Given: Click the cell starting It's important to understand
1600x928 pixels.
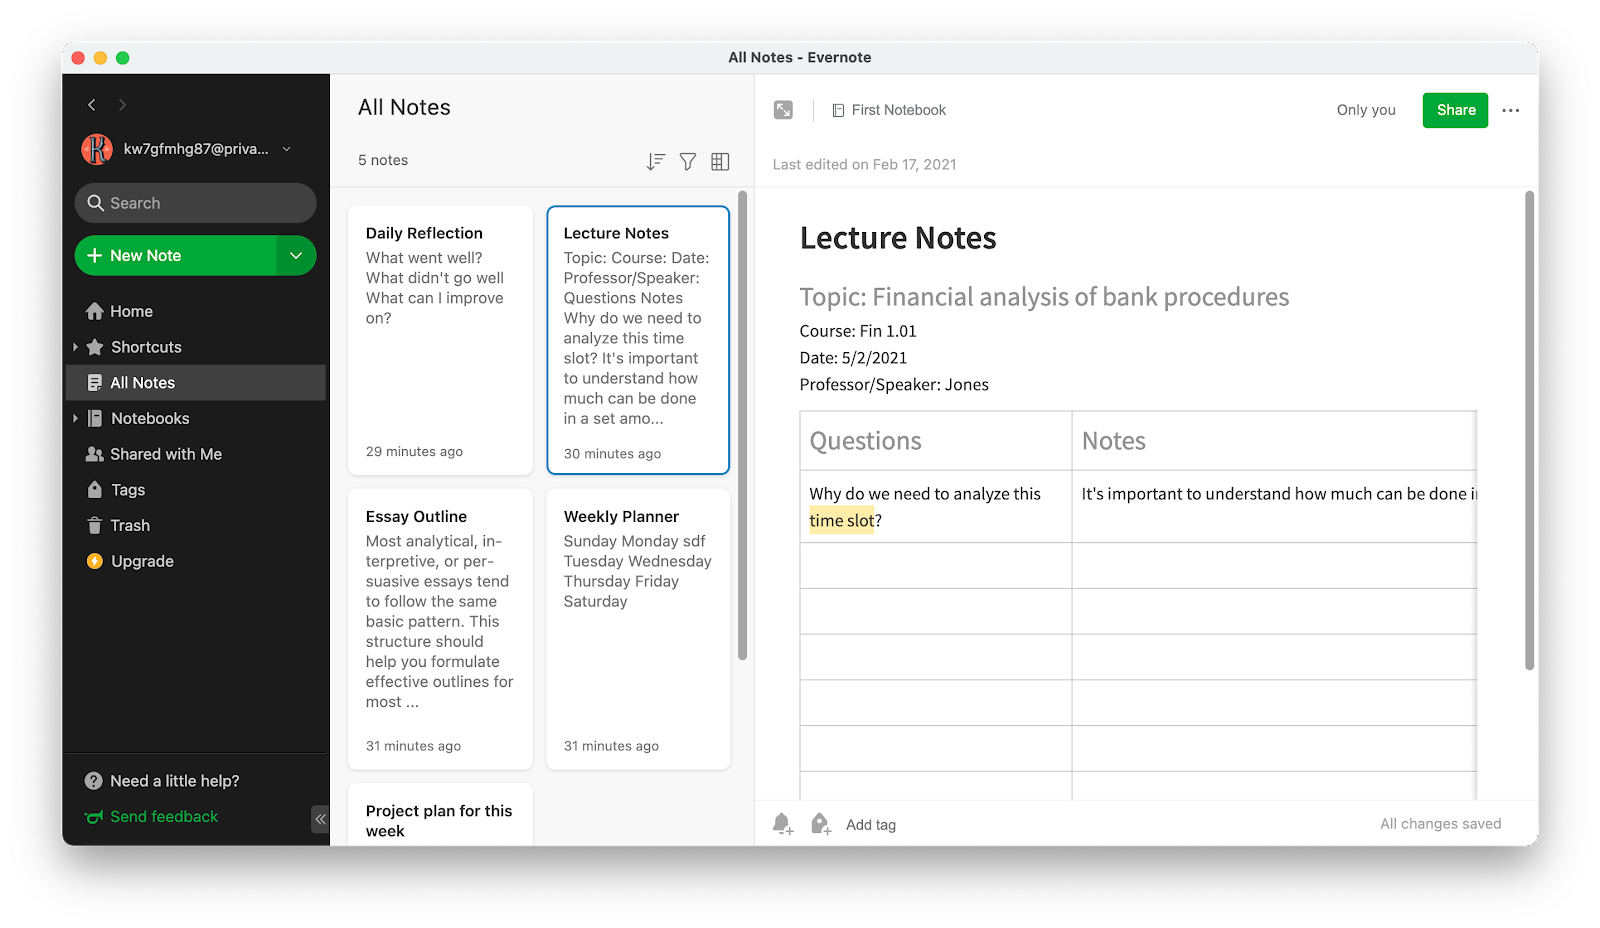Looking at the screenshot, I should click(1275, 506).
